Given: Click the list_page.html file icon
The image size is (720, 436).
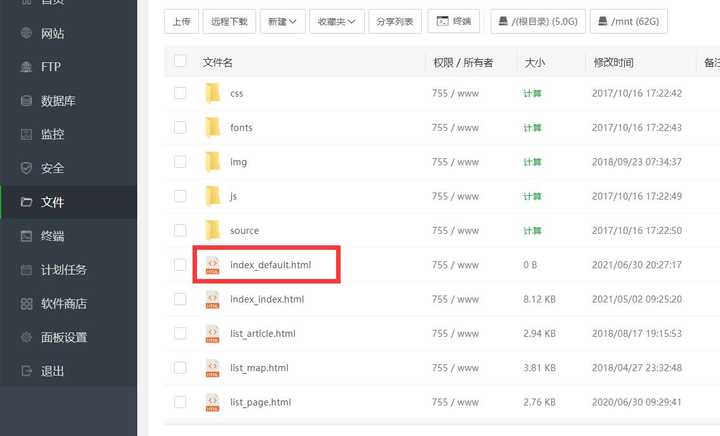Looking at the screenshot, I should (213, 402).
